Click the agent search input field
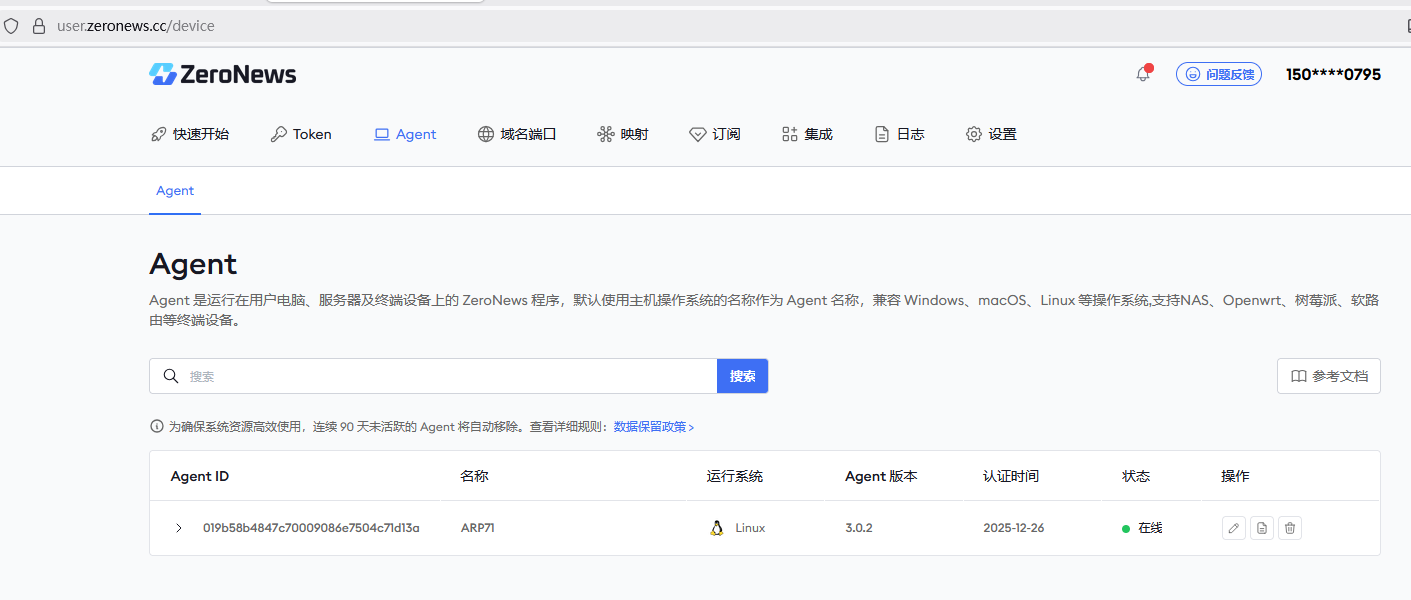The width and height of the screenshot is (1411, 600). coord(448,376)
